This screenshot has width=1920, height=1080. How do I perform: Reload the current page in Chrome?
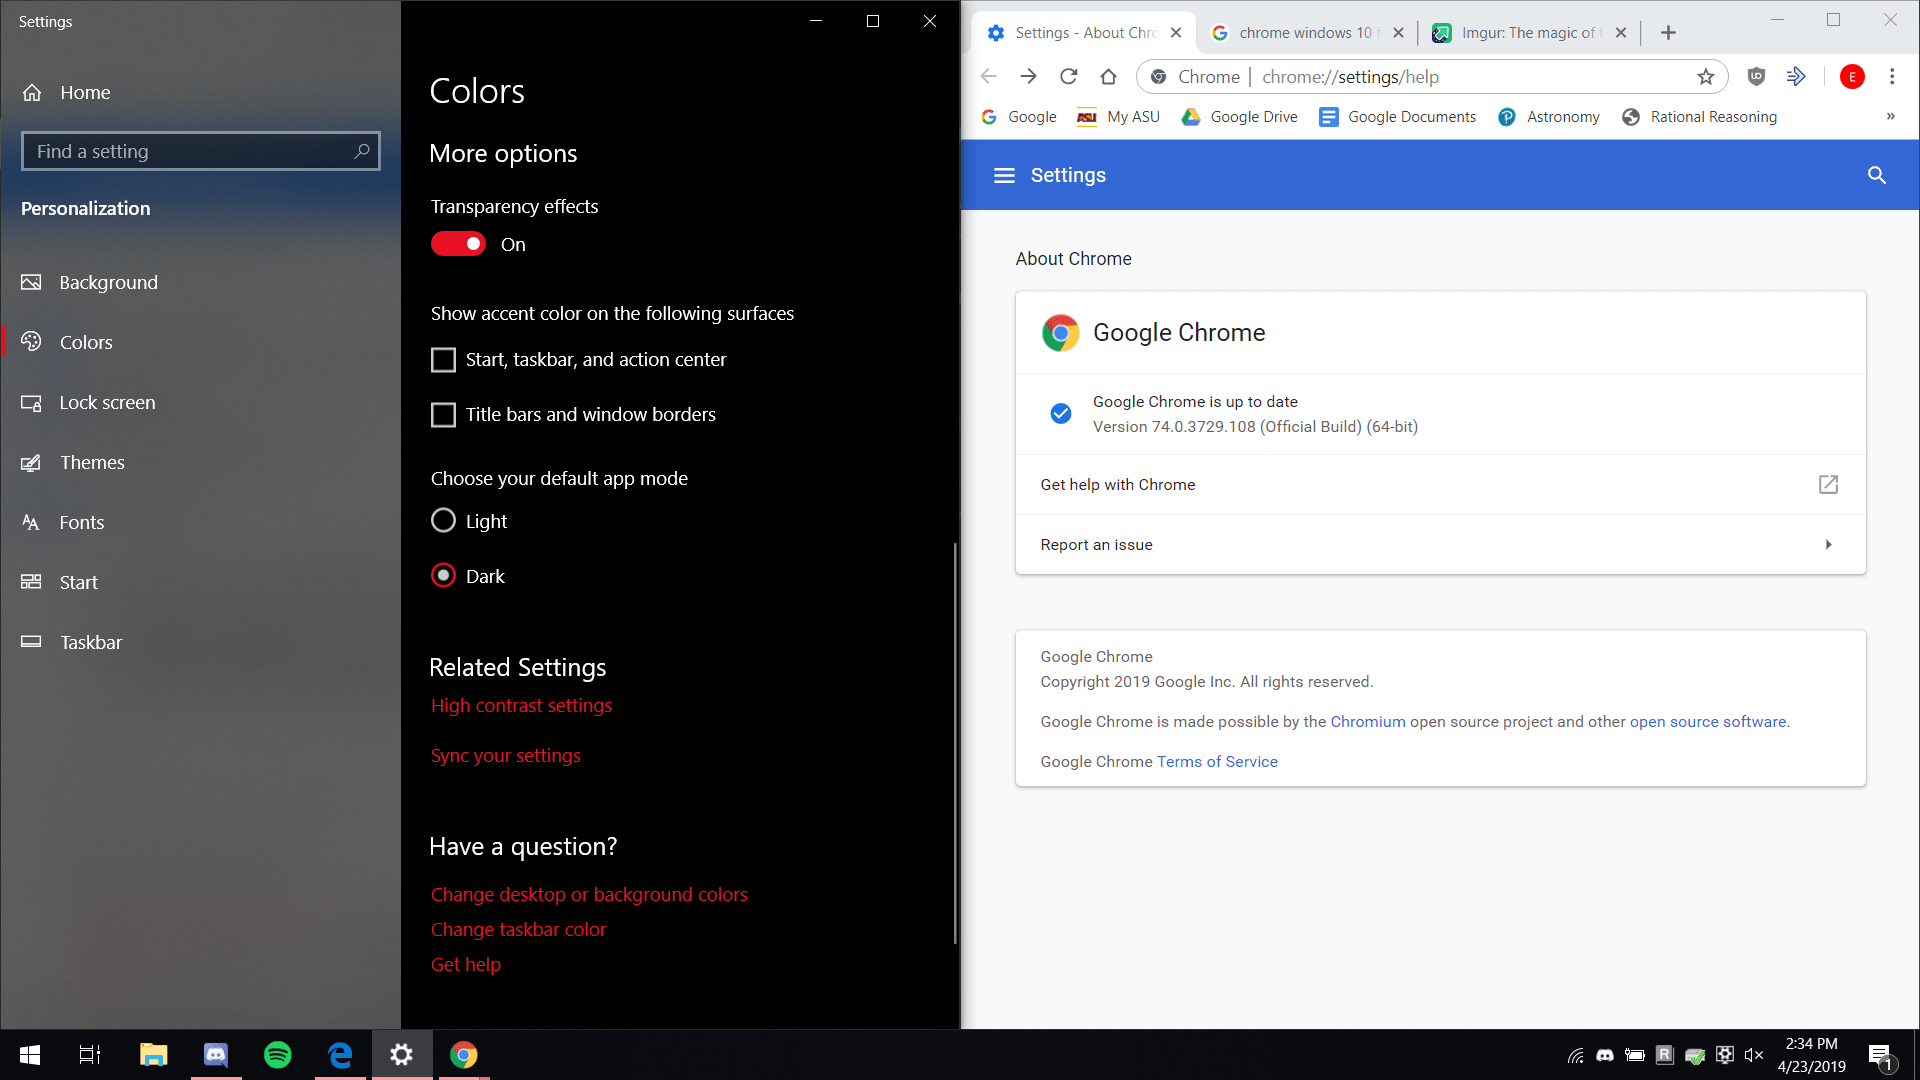point(1068,76)
